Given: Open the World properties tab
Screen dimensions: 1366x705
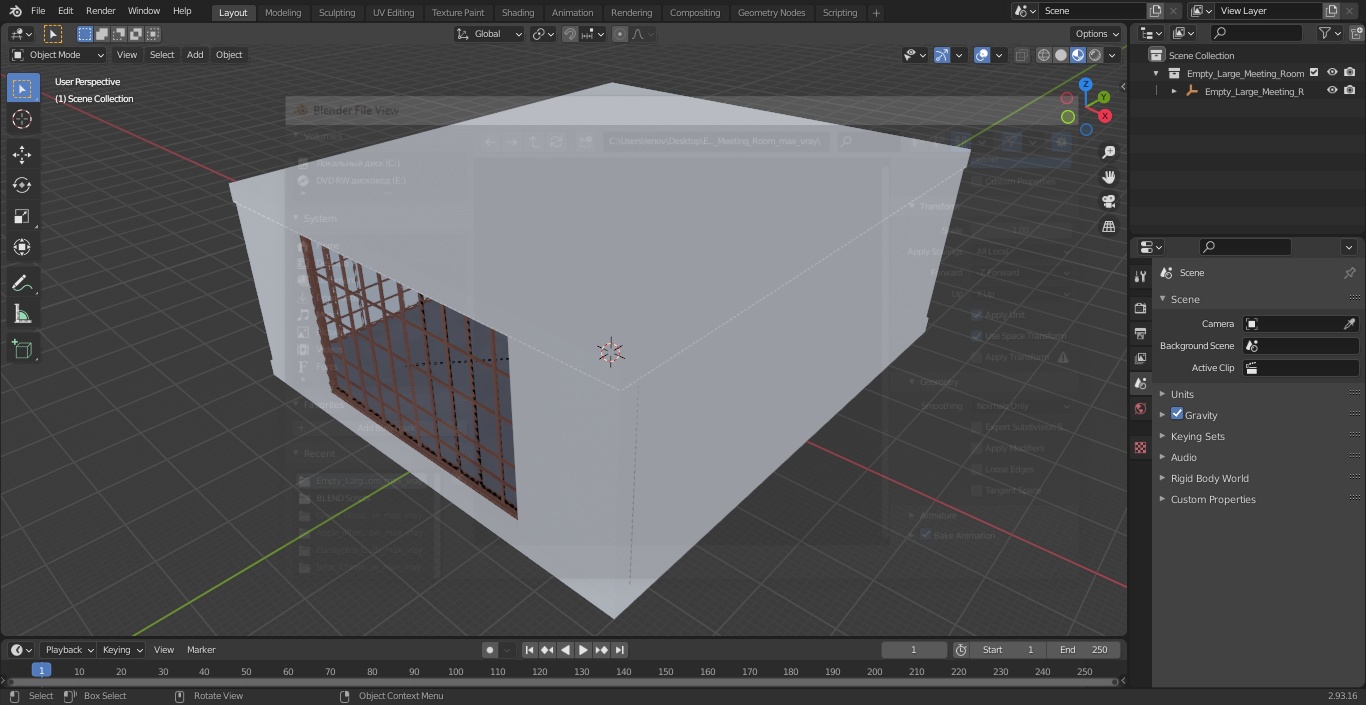Looking at the screenshot, I should pos(1140,408).
